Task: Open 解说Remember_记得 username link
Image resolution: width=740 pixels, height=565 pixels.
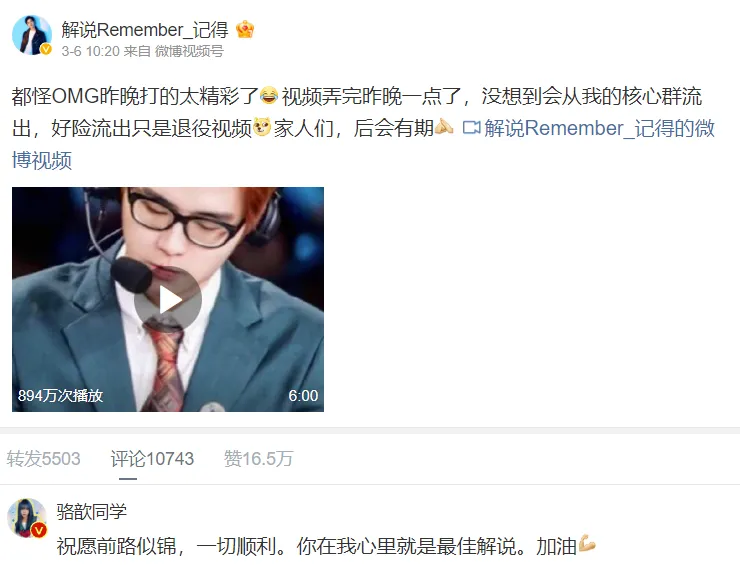Action: click(x=145, y=30)
